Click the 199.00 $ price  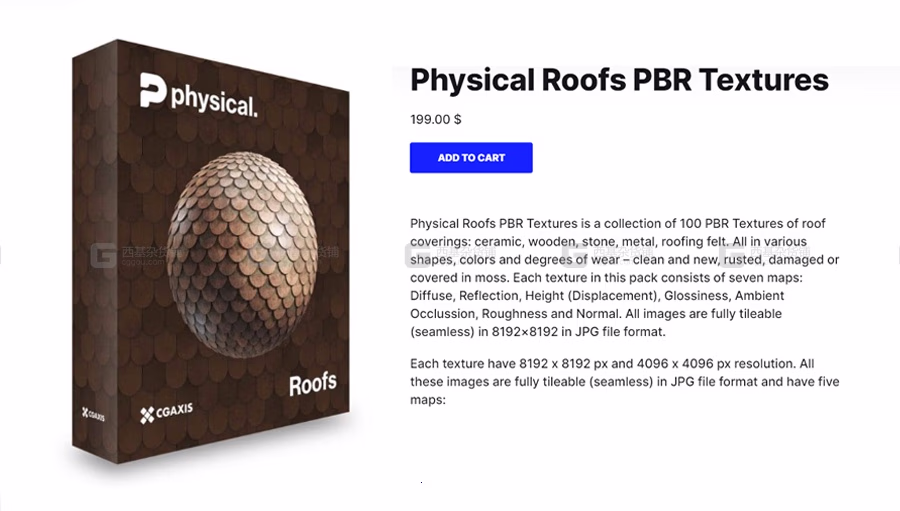click(x=436, y=119)
